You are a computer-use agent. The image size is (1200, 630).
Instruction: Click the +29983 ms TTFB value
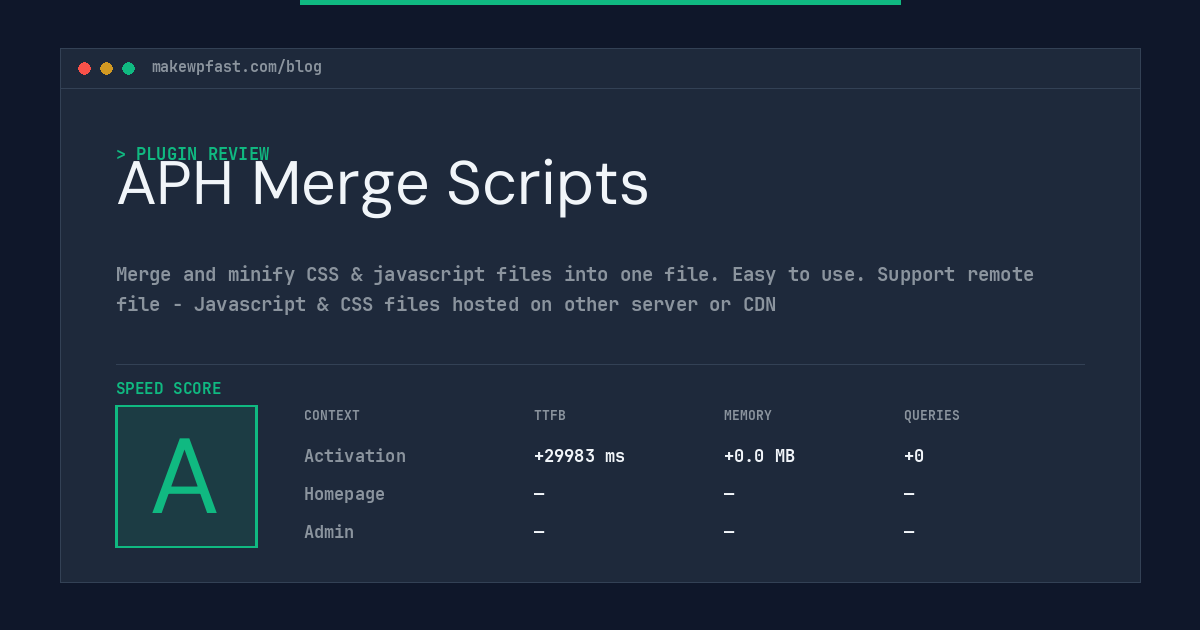579,456
